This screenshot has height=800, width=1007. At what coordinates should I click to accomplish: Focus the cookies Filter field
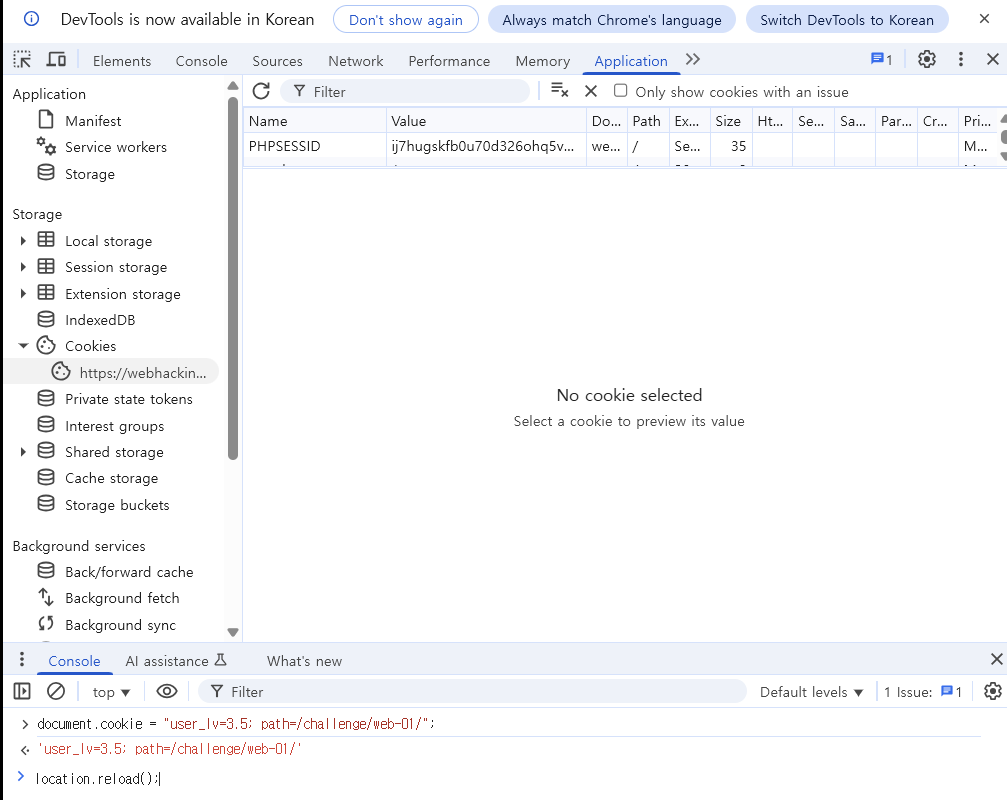406,91
